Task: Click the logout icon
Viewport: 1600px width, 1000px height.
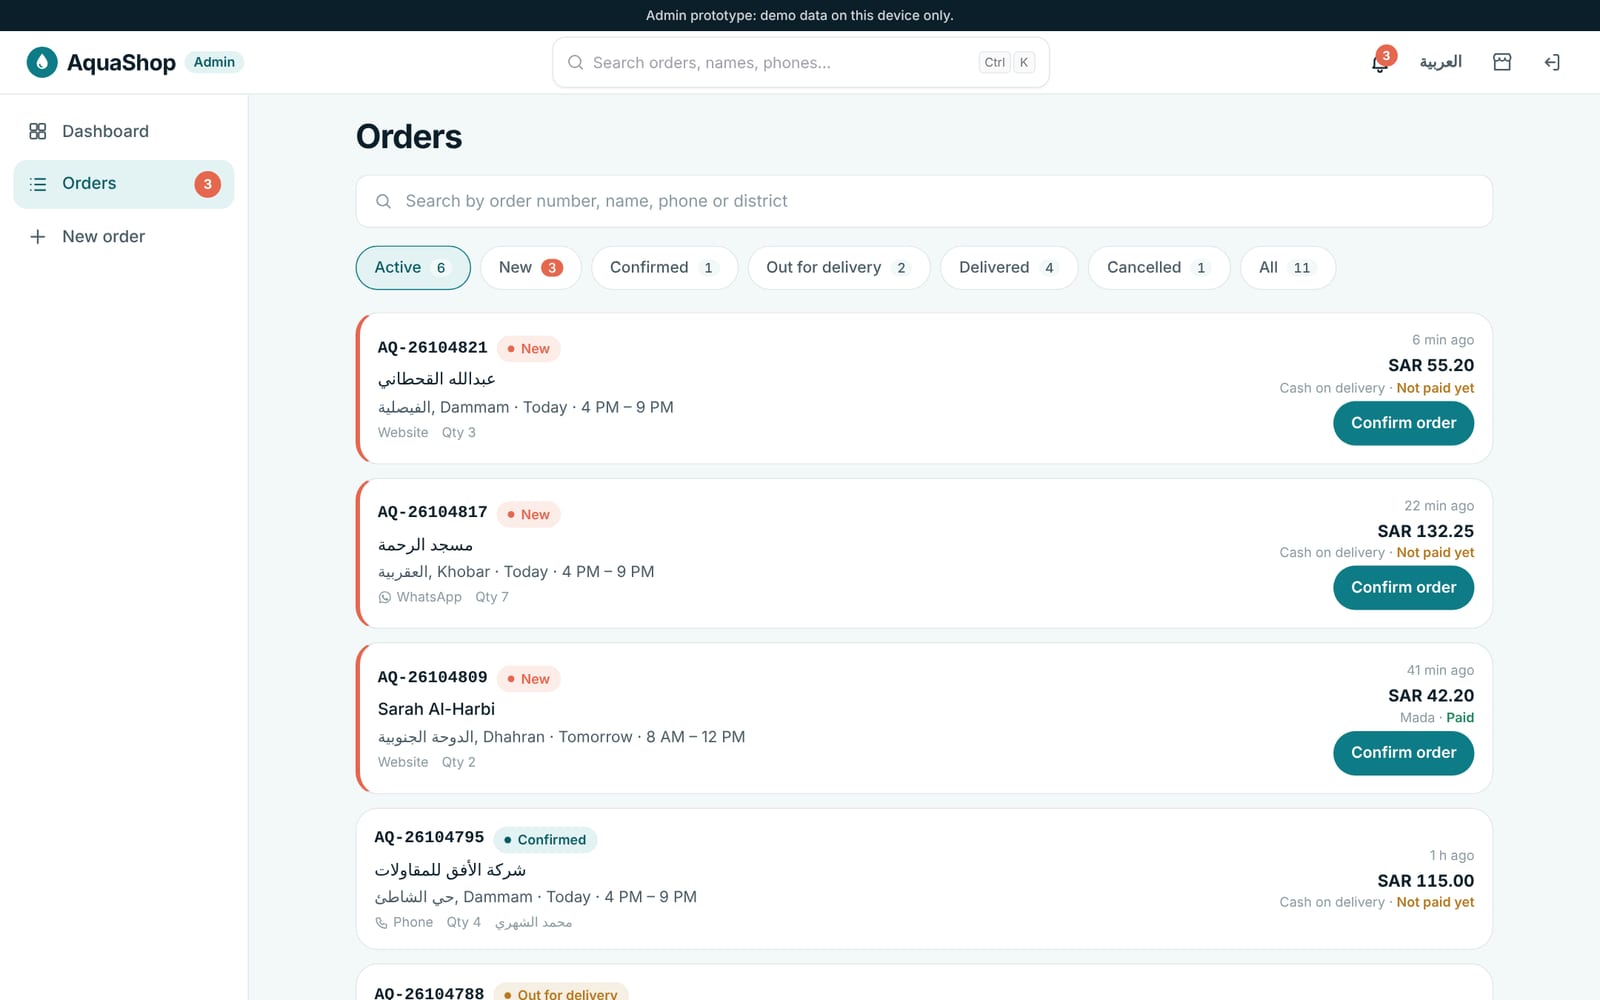Action: (x=1552, y=62)
